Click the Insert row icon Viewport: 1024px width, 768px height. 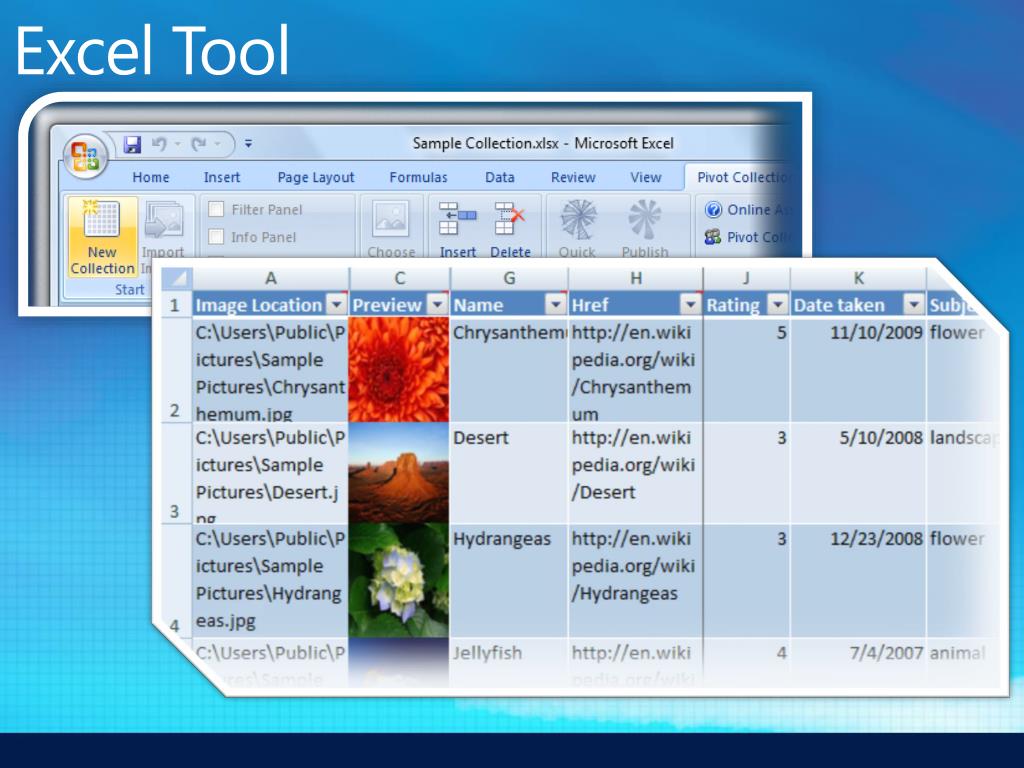457,218
